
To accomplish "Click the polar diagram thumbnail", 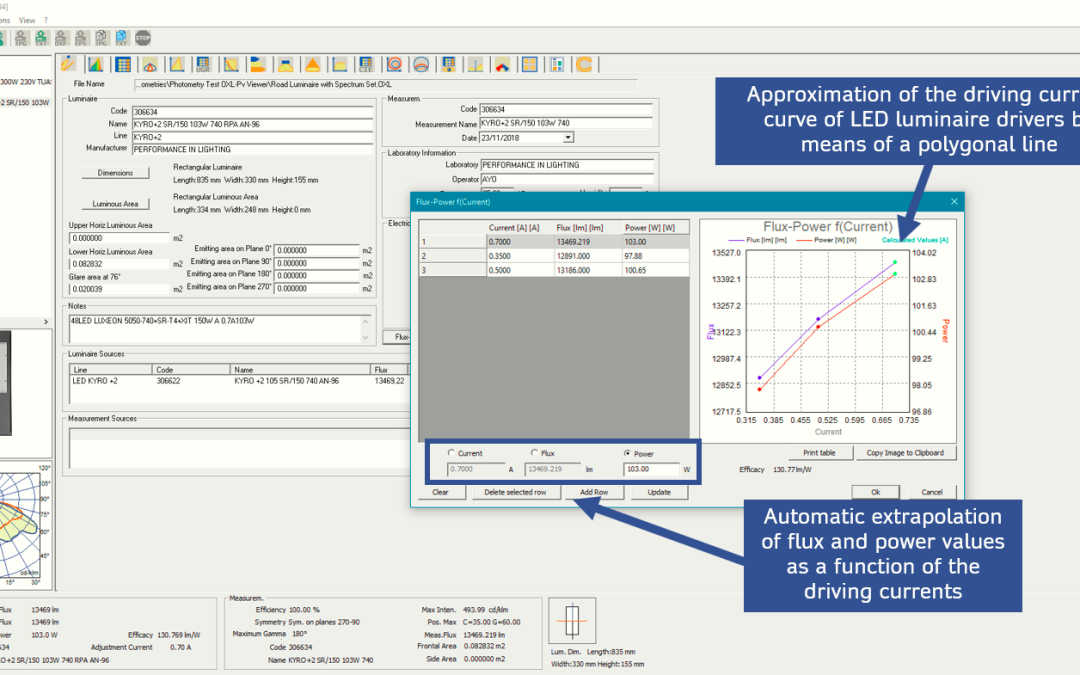I will (x=25, y=526).
